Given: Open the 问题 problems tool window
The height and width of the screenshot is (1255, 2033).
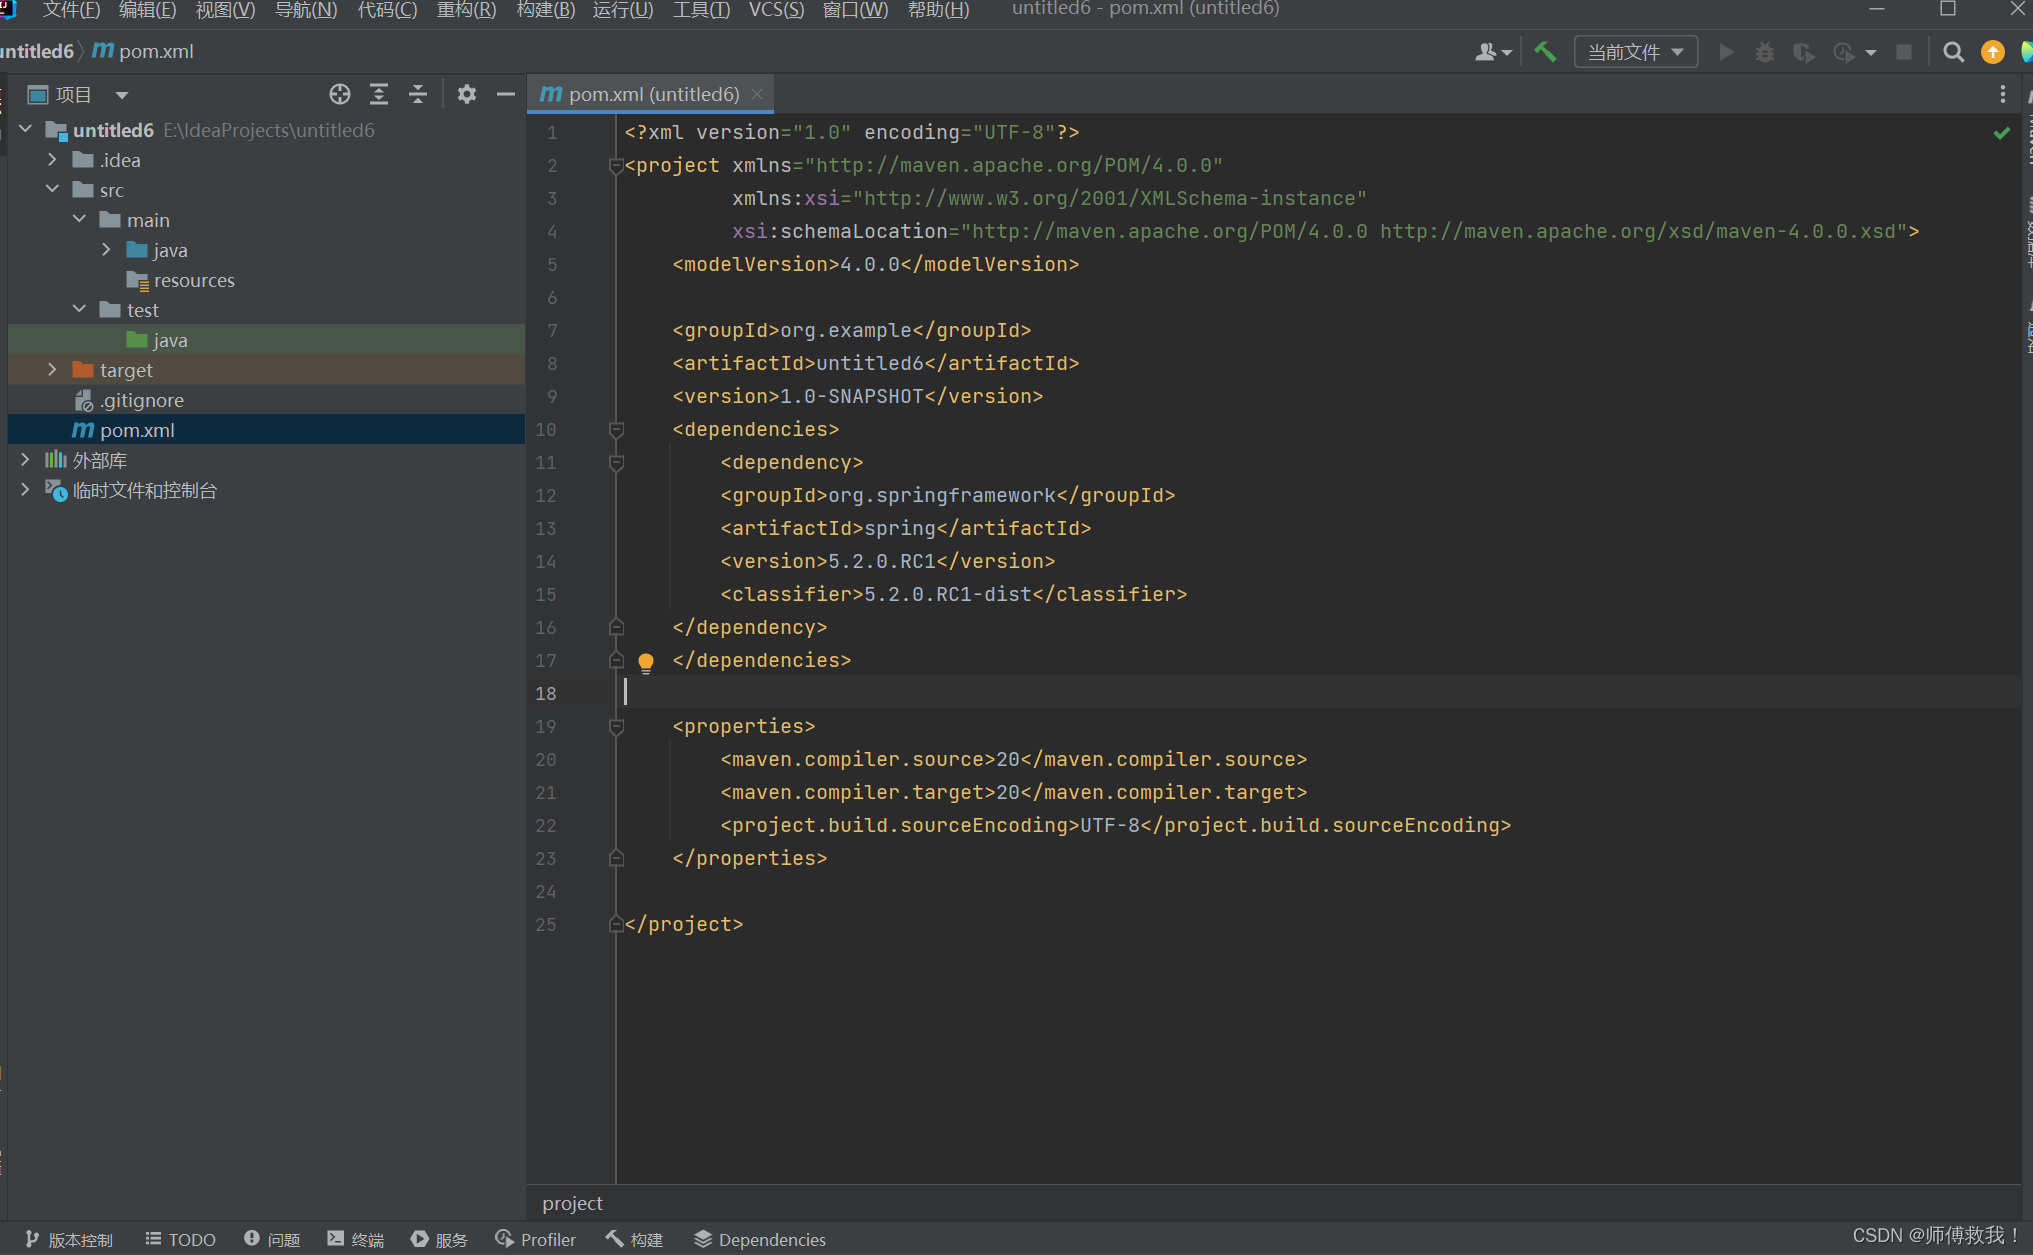Looking at the screenshot, I should (x=272, y=1240).
